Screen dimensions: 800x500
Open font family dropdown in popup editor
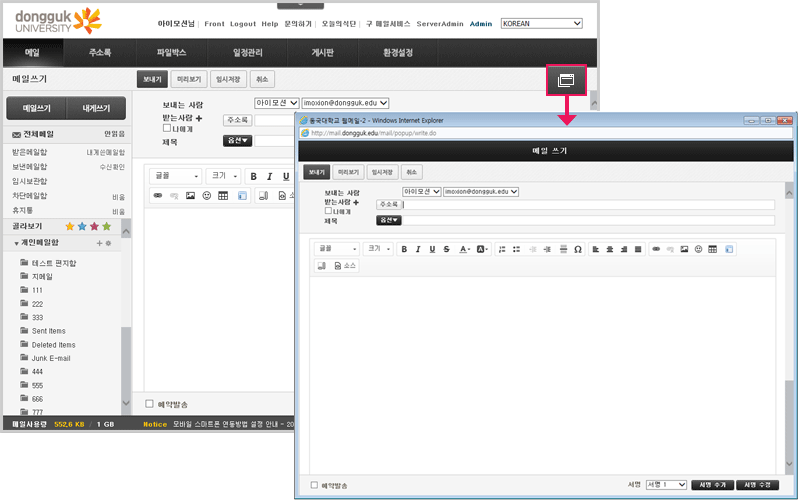pos(337,249)
